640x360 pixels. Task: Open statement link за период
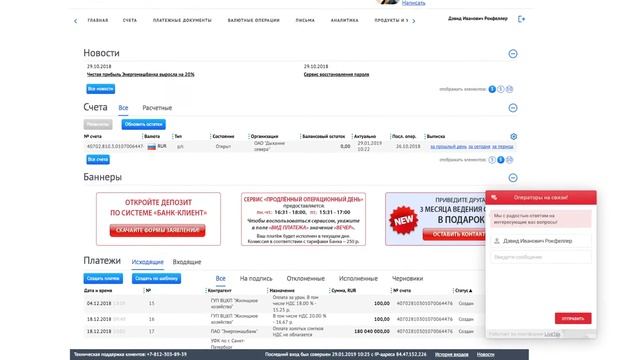coord(502,146)
